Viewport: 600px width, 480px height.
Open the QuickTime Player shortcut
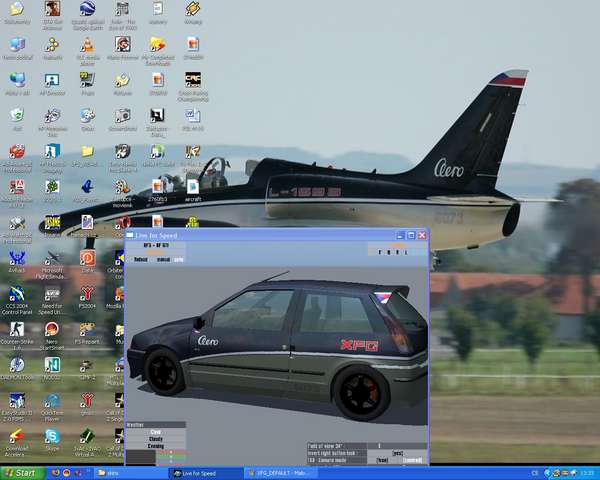click(52, 407)
